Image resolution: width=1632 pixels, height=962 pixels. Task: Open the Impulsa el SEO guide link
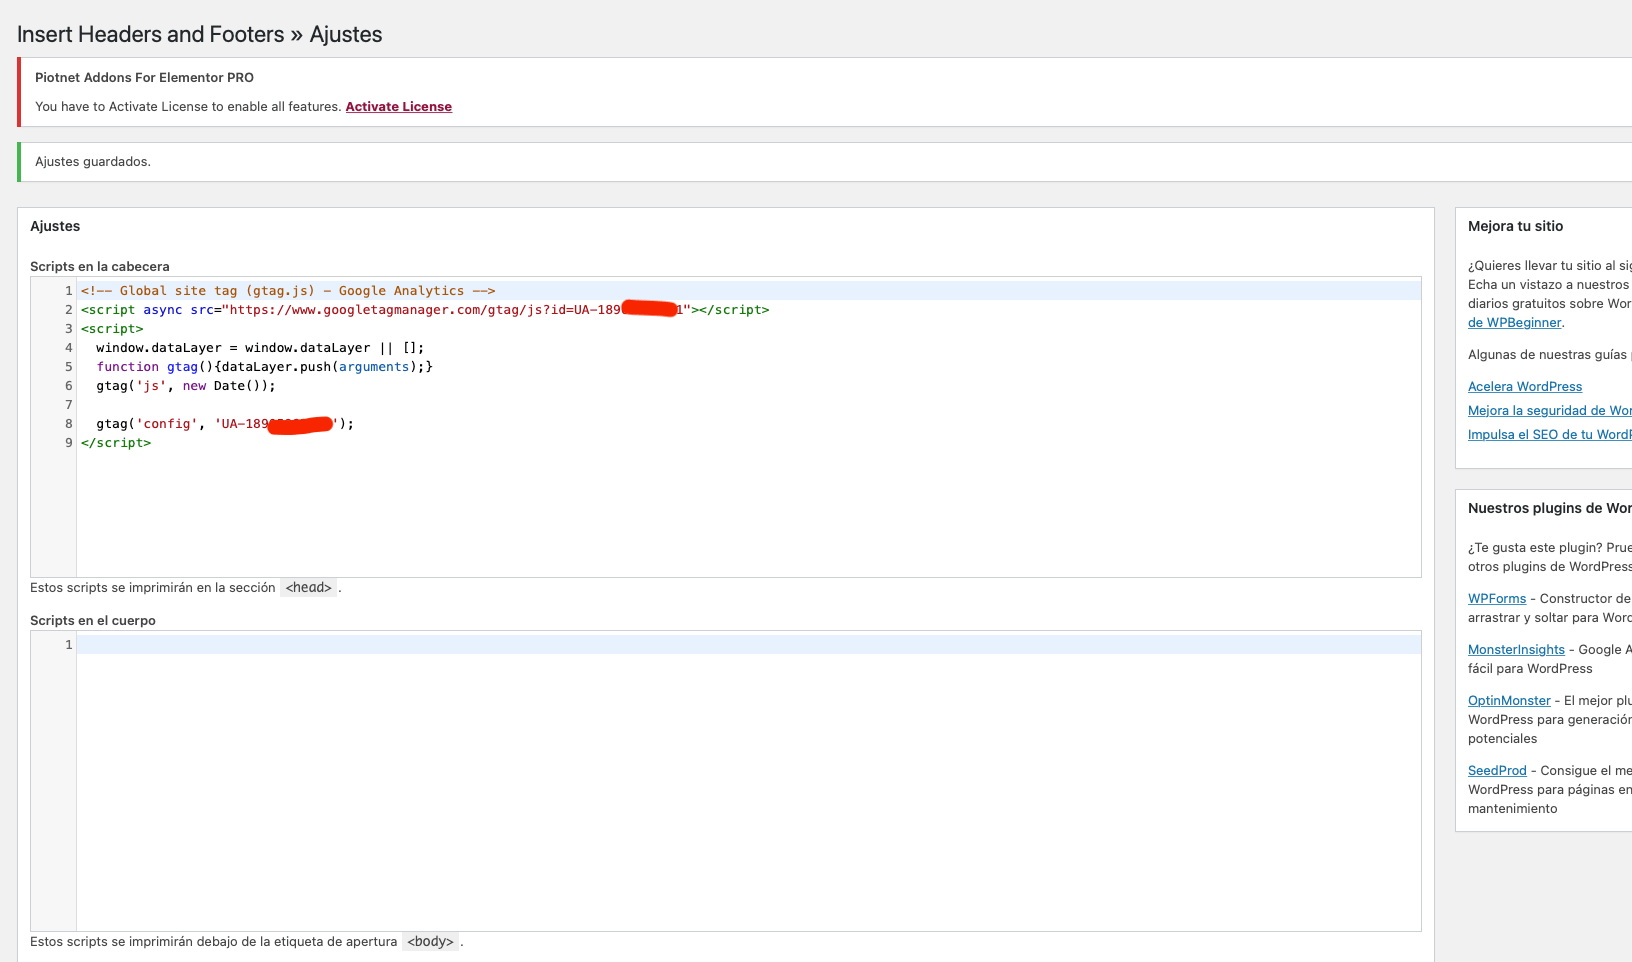coord(1549,435)
